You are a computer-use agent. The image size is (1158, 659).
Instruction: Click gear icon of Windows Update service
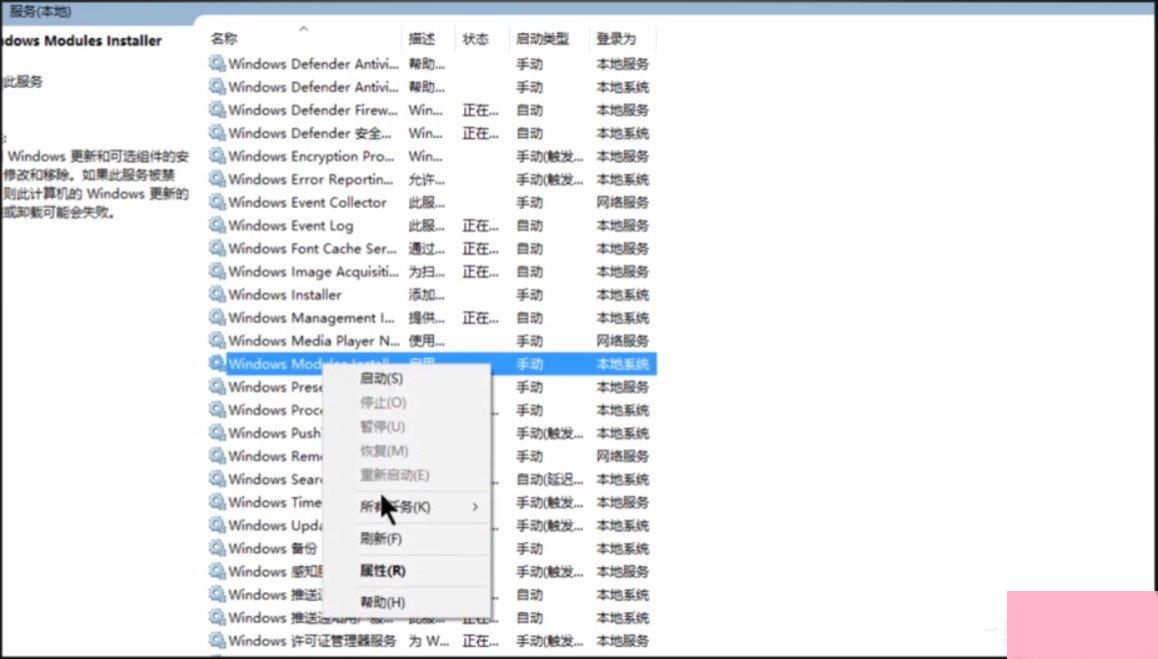(217, 525)
